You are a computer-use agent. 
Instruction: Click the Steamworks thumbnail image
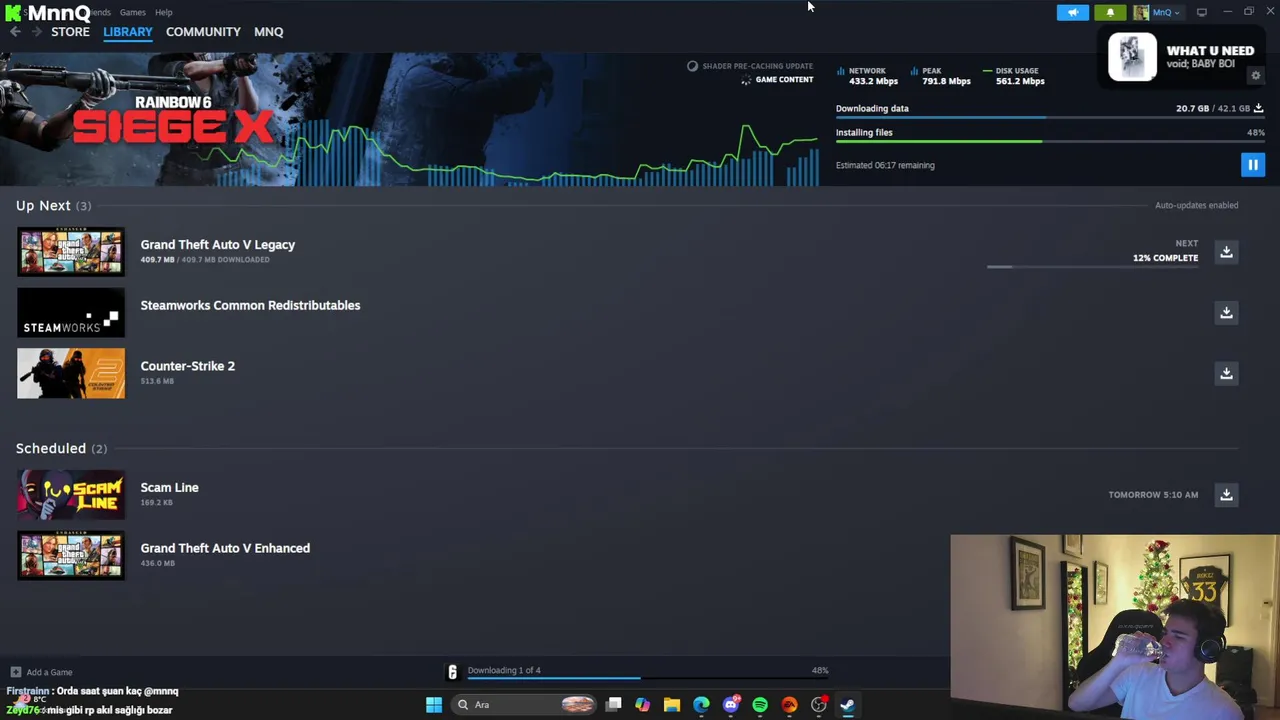tap(71, 312)
